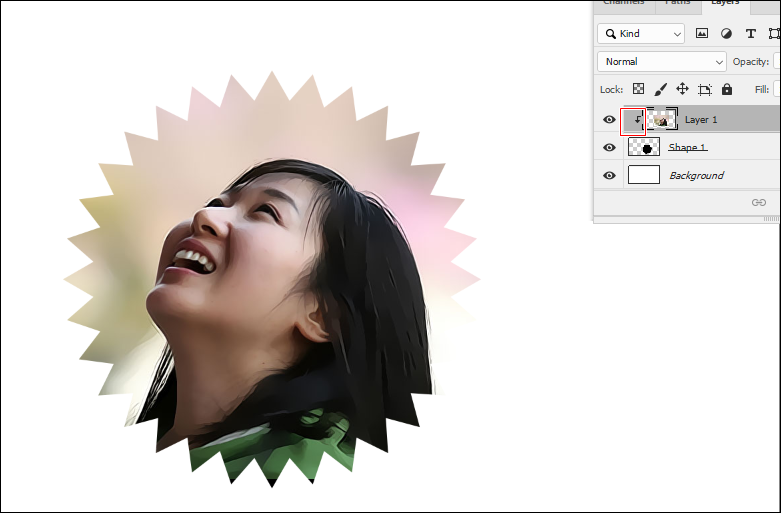Filter layers by adjustment layer icon
Viewport: 781px width, 513px height.
726,33
